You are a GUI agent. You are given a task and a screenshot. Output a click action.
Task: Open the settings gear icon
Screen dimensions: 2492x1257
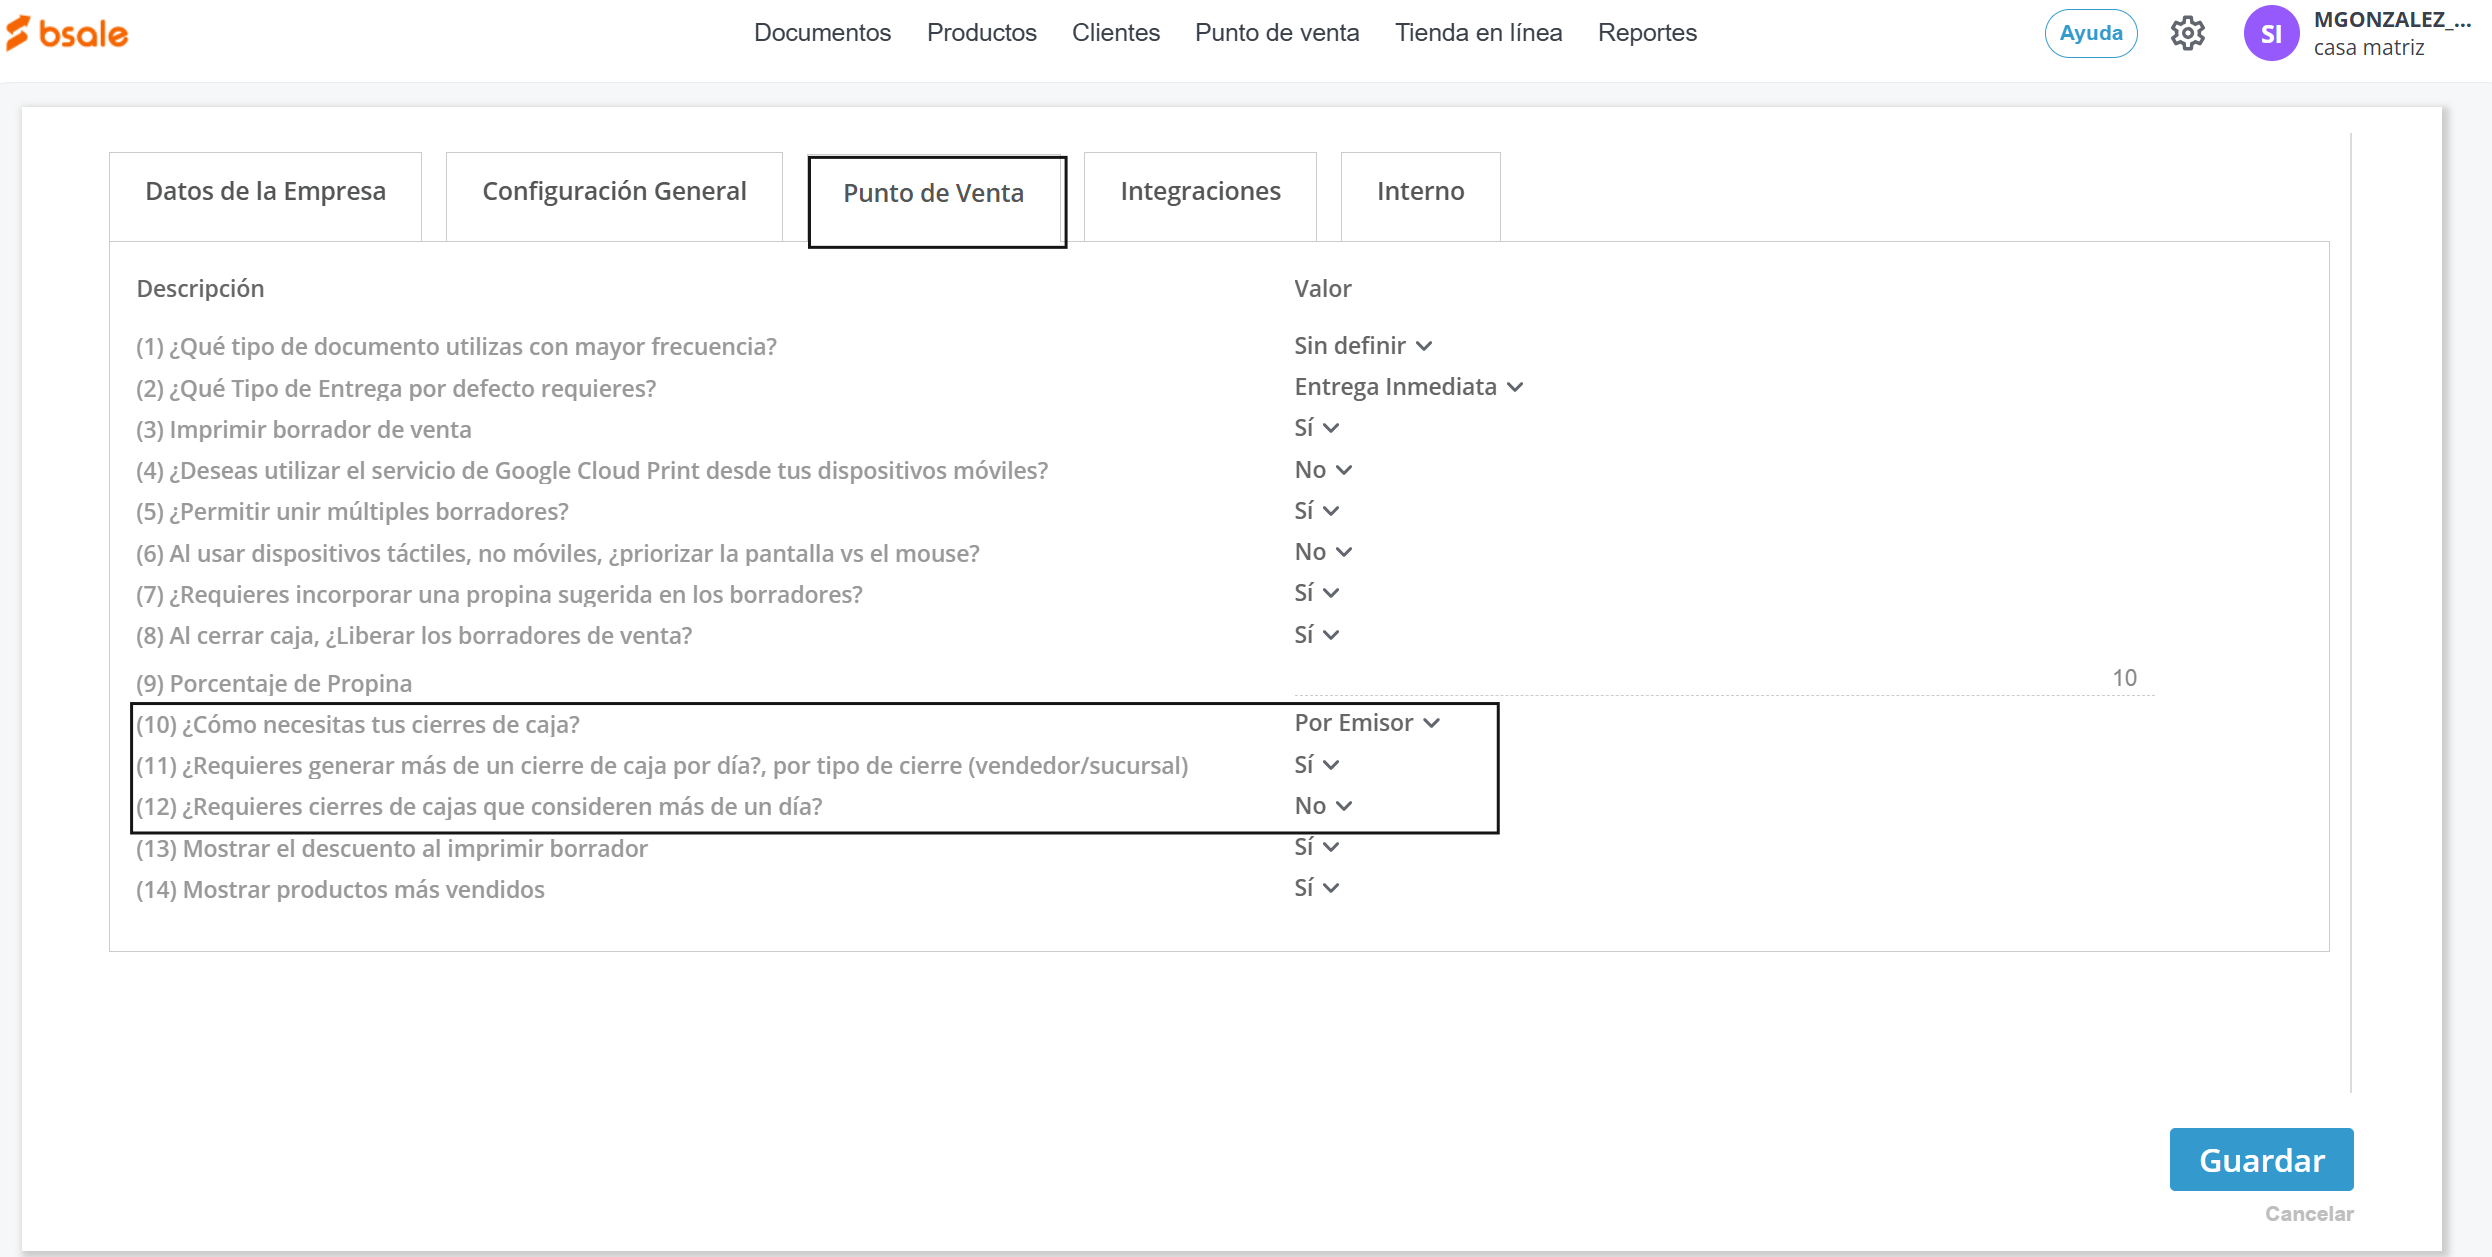[2187, 33]
